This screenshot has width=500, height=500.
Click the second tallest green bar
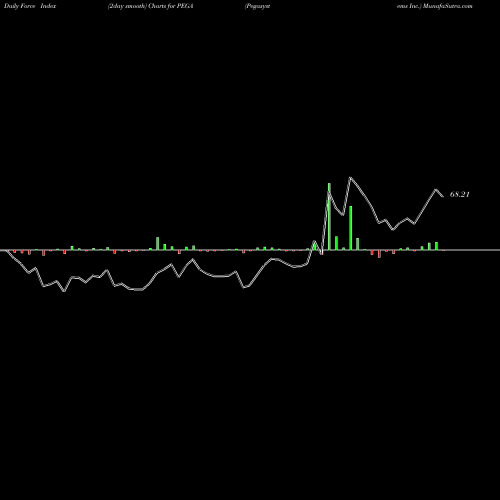[351, 228]
